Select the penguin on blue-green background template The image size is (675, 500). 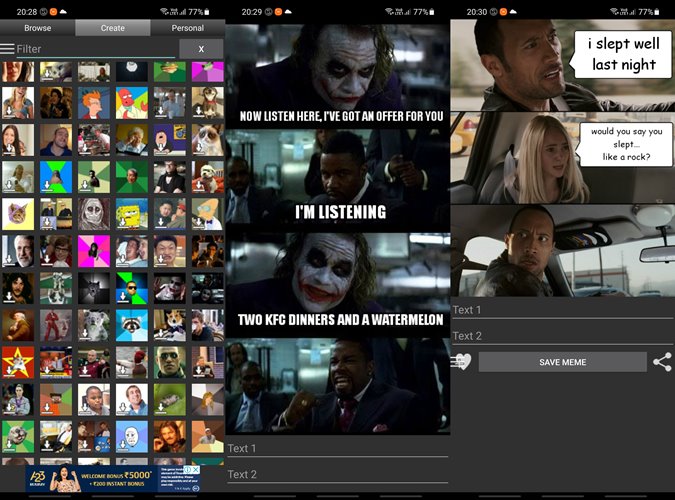(56, 177)
